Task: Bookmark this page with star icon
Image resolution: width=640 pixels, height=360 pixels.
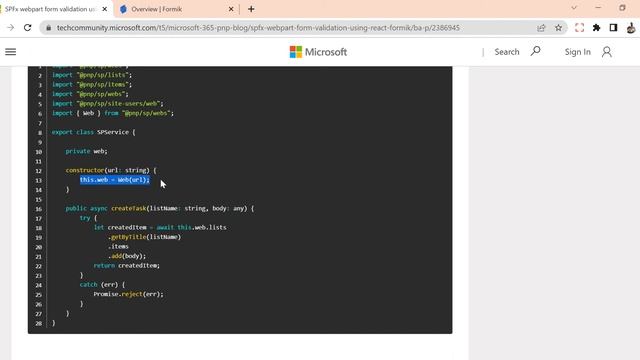Action: 558,28
